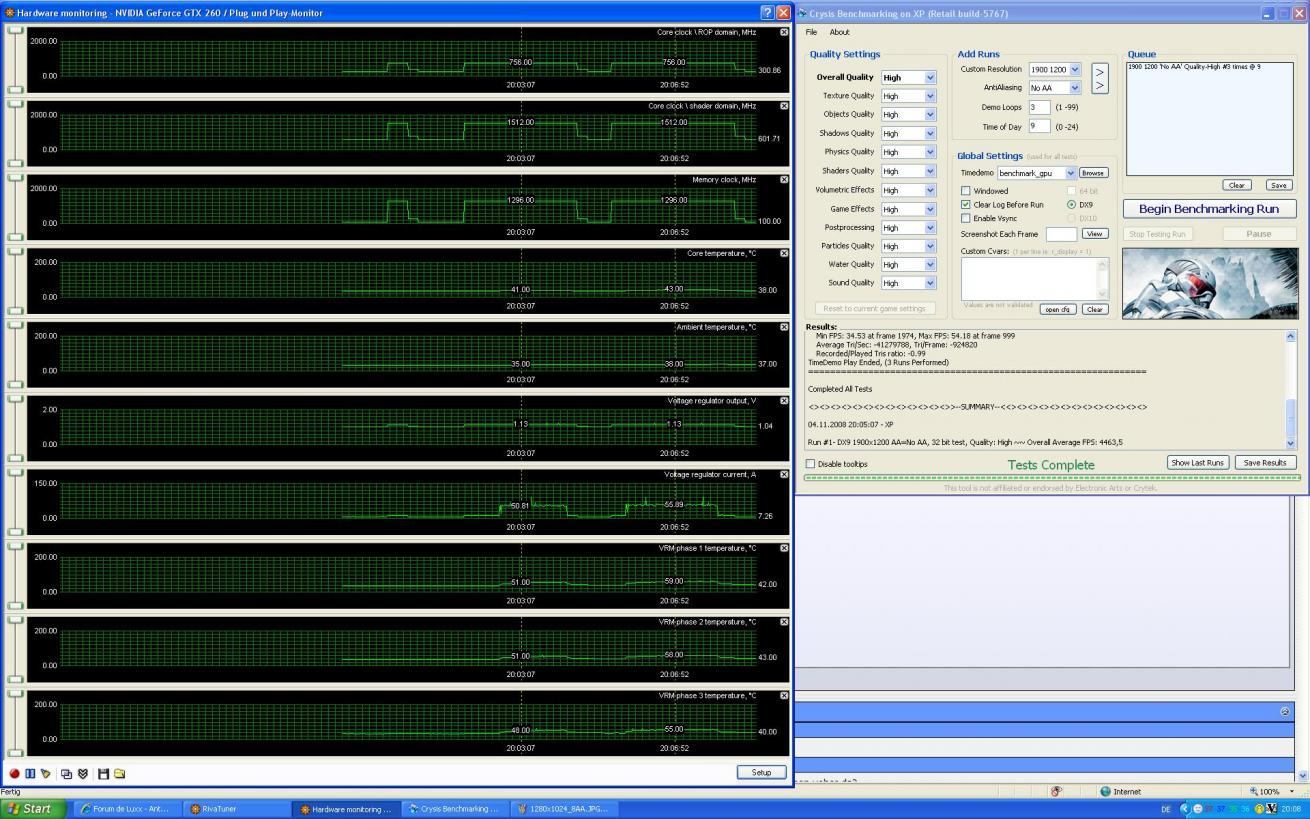Open the Overall Quality dropdown
Image resolution: width=1310 pixels, height=819 pixels.
[x=930, y=77]
